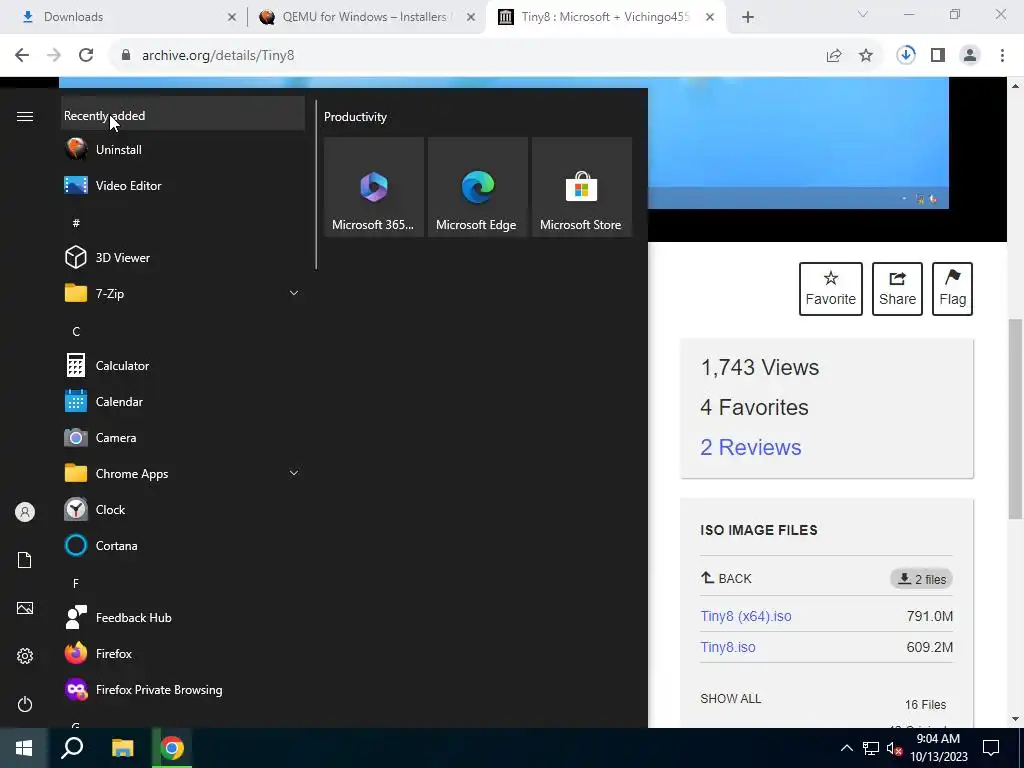Image resolution: width=1024 pixels, height=768 pixels.
Task: Open 3D Viewer app
Action: pyautogui.click(x=182, y=257)
